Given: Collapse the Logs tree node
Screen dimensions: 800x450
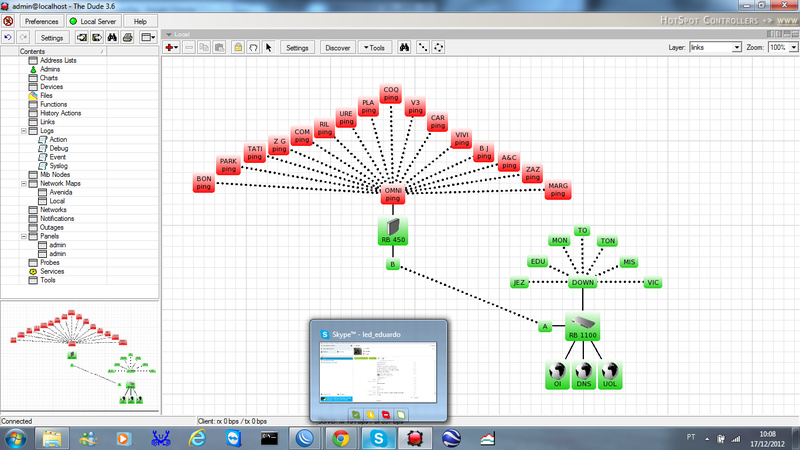Looking at the screenshot, I should (23, 131).
